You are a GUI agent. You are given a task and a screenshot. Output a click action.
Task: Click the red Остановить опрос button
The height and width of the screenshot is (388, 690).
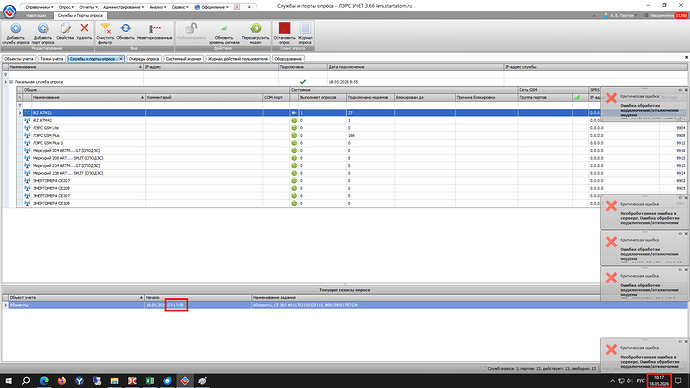(284, 29)
